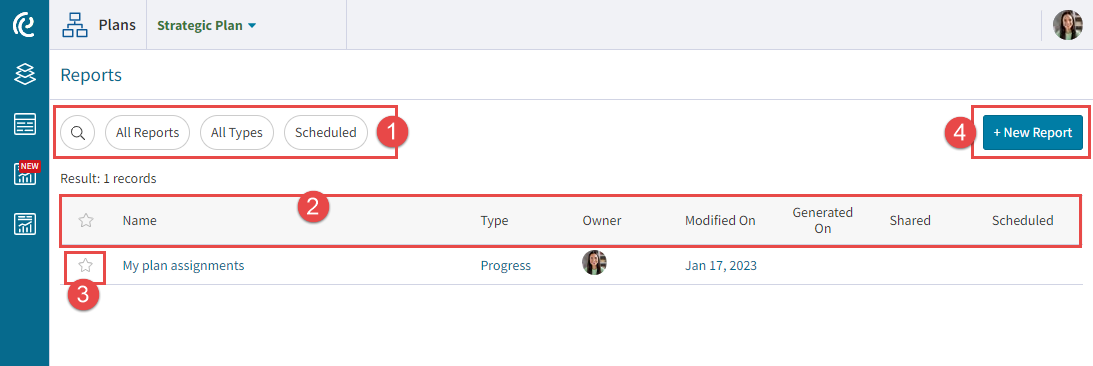Screen dimensions: 1093x366
Task: Click the Plans hierarchy icon
Action: (75, 25)
